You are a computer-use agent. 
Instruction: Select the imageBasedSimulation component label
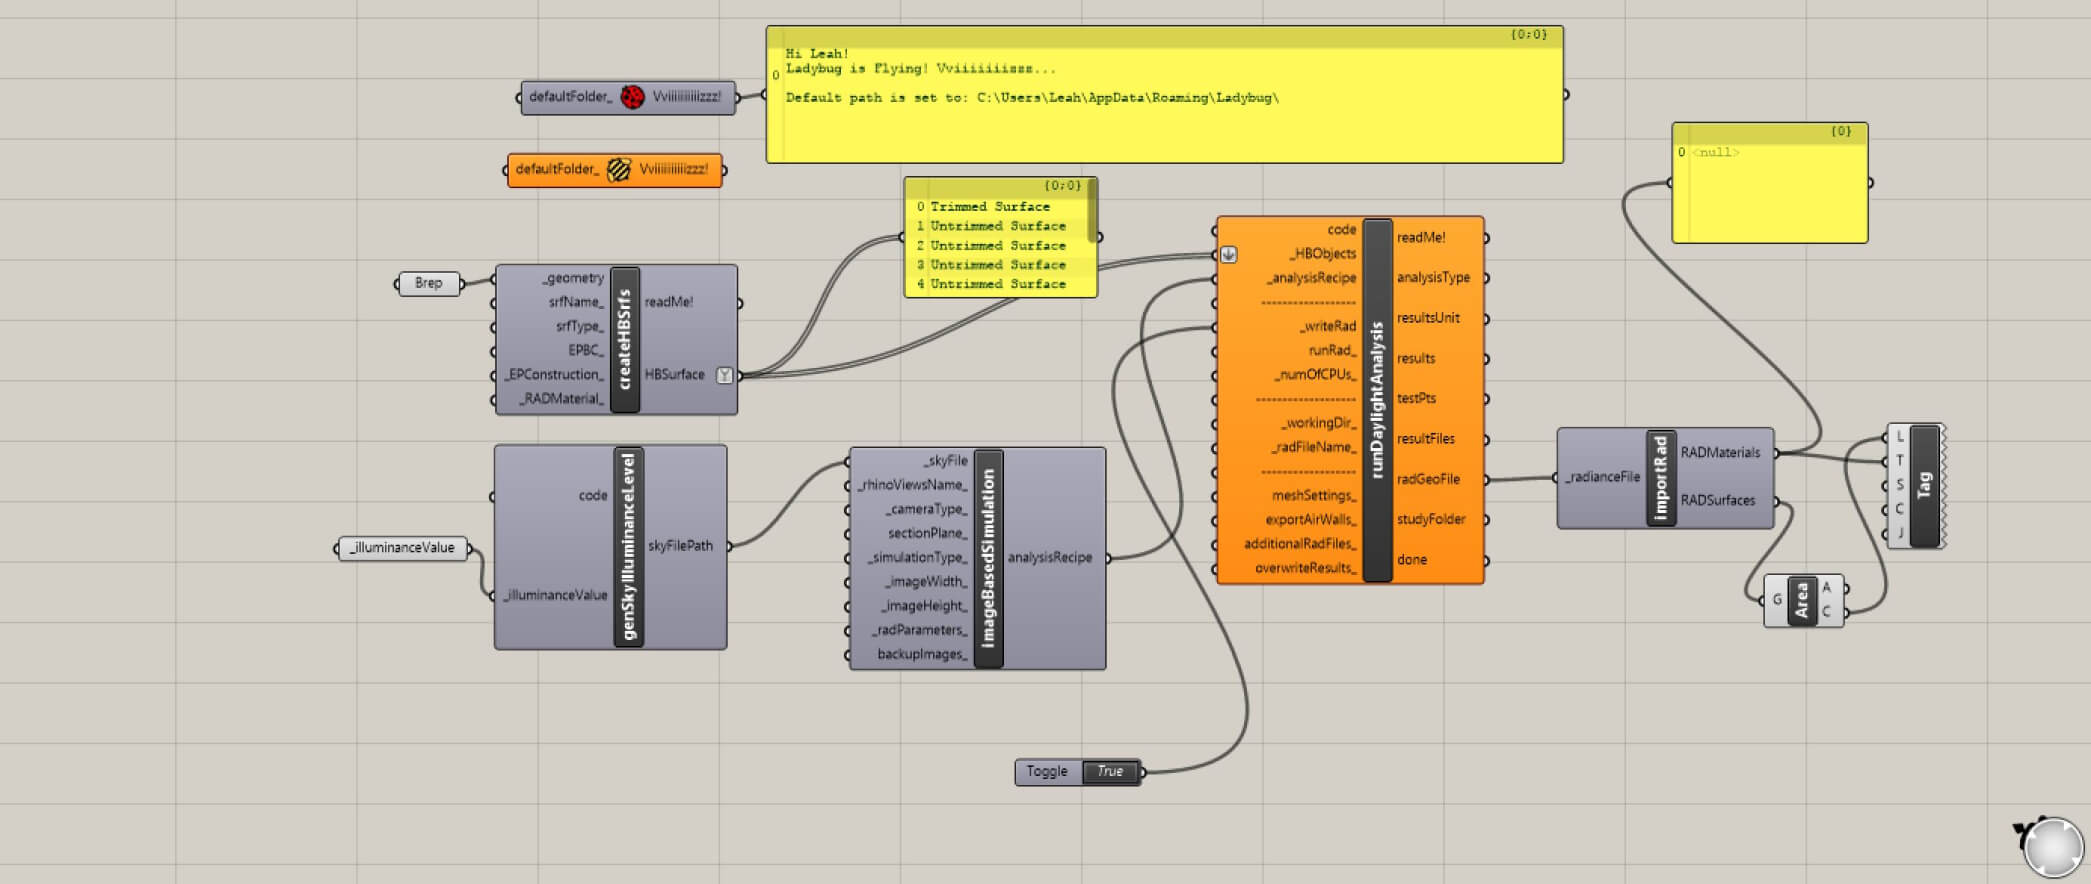[988, 558]
